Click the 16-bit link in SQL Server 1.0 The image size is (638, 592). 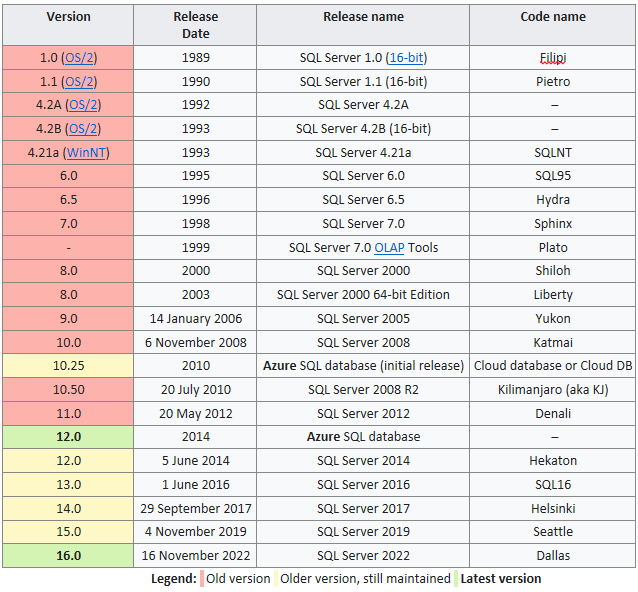click(x=406, y=58)
